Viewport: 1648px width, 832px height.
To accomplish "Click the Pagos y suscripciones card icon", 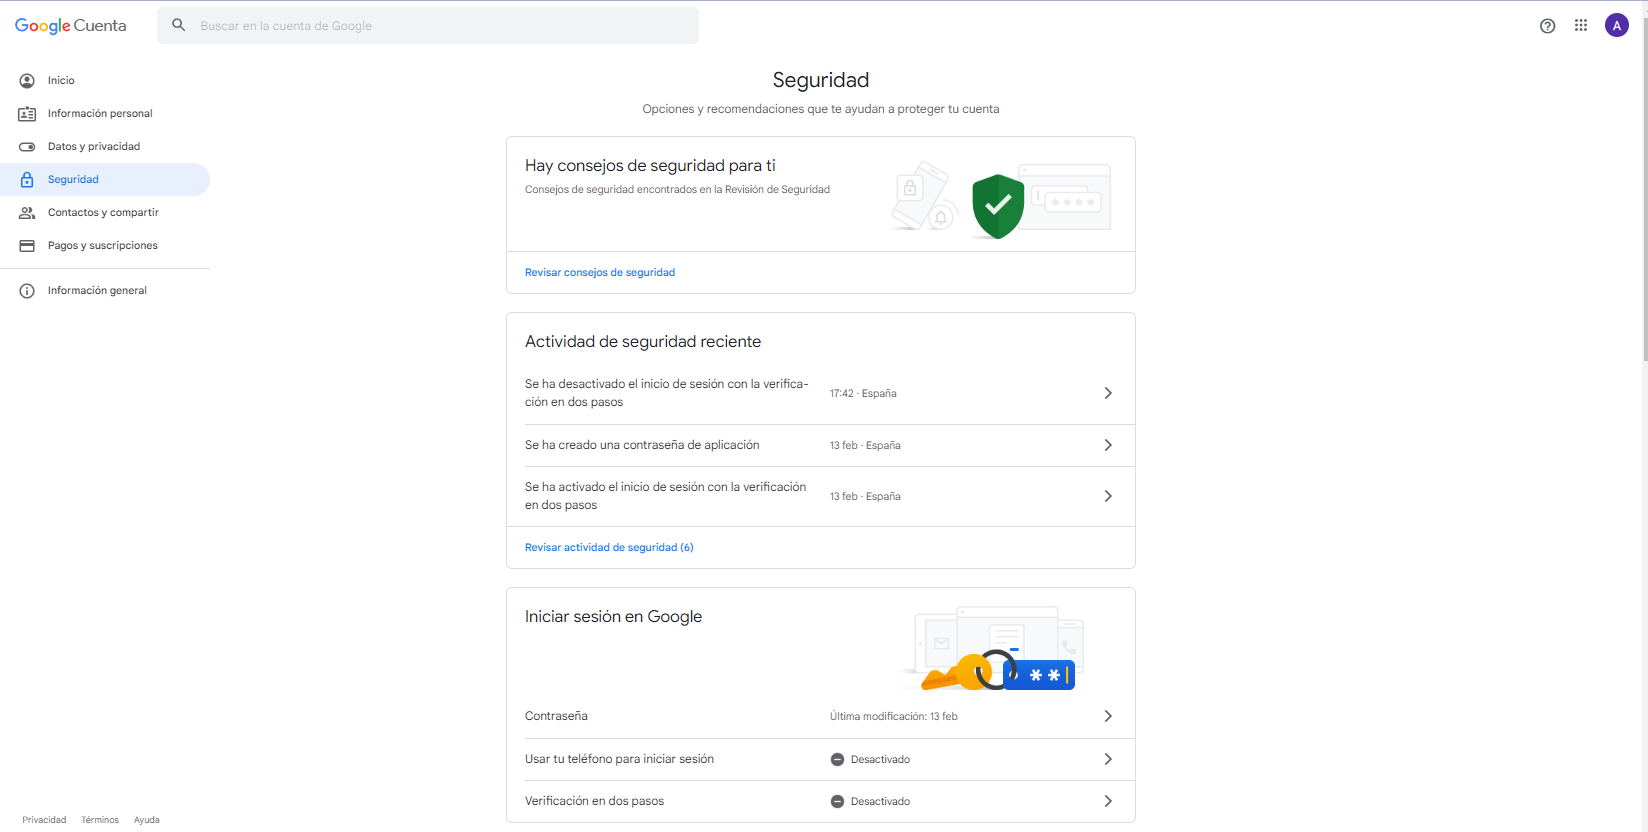I will tap(27, 246).
